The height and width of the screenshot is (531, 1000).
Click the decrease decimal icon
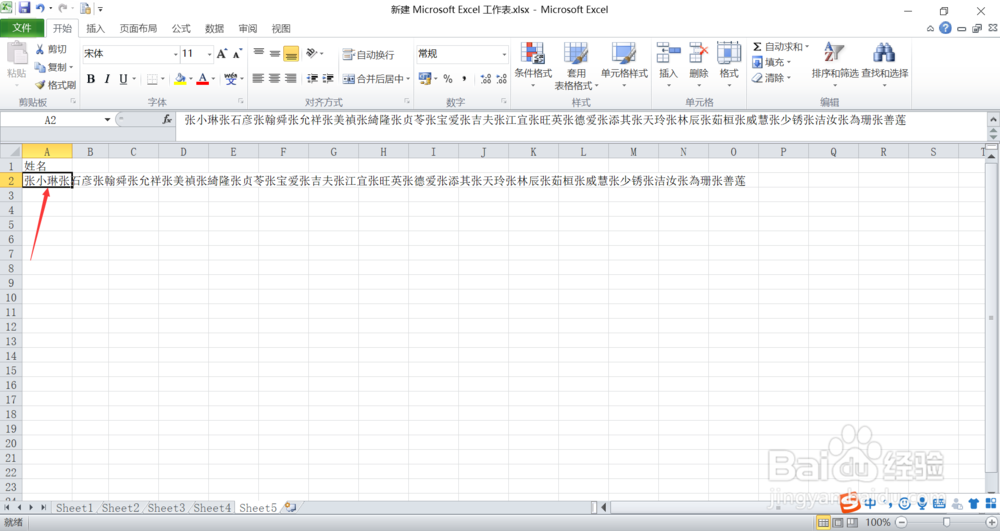click(x=501, y=79)
